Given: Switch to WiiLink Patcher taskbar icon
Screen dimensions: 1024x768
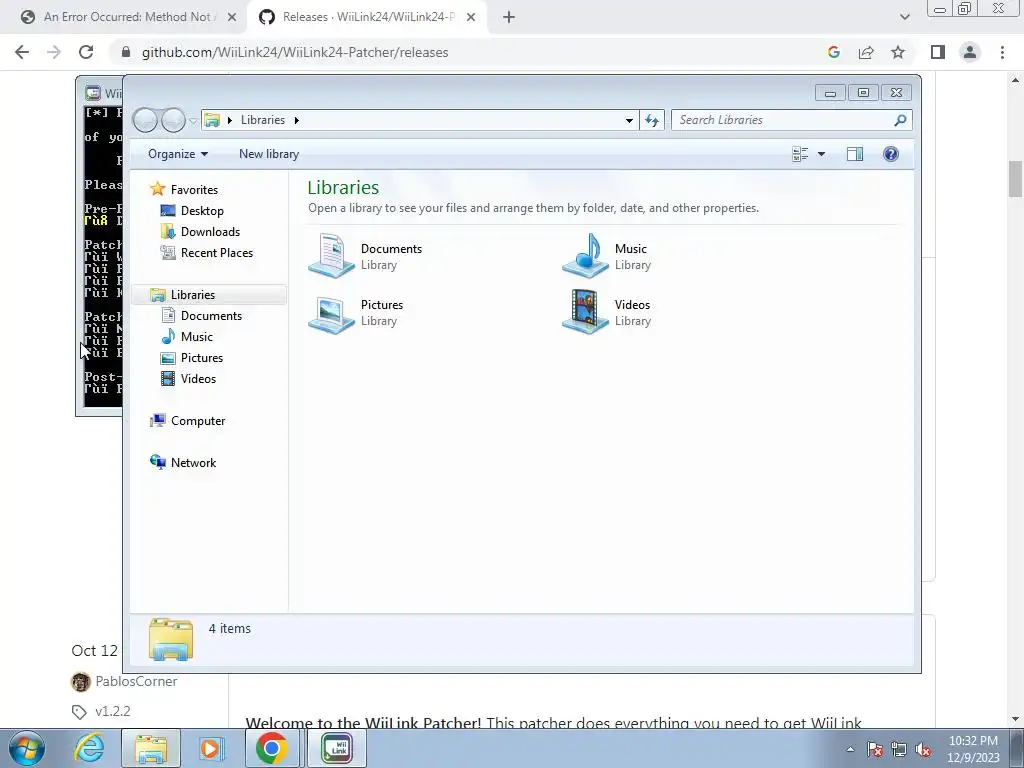Looking at the screenshot, I should pyautogui.click(x=337, y=748).
